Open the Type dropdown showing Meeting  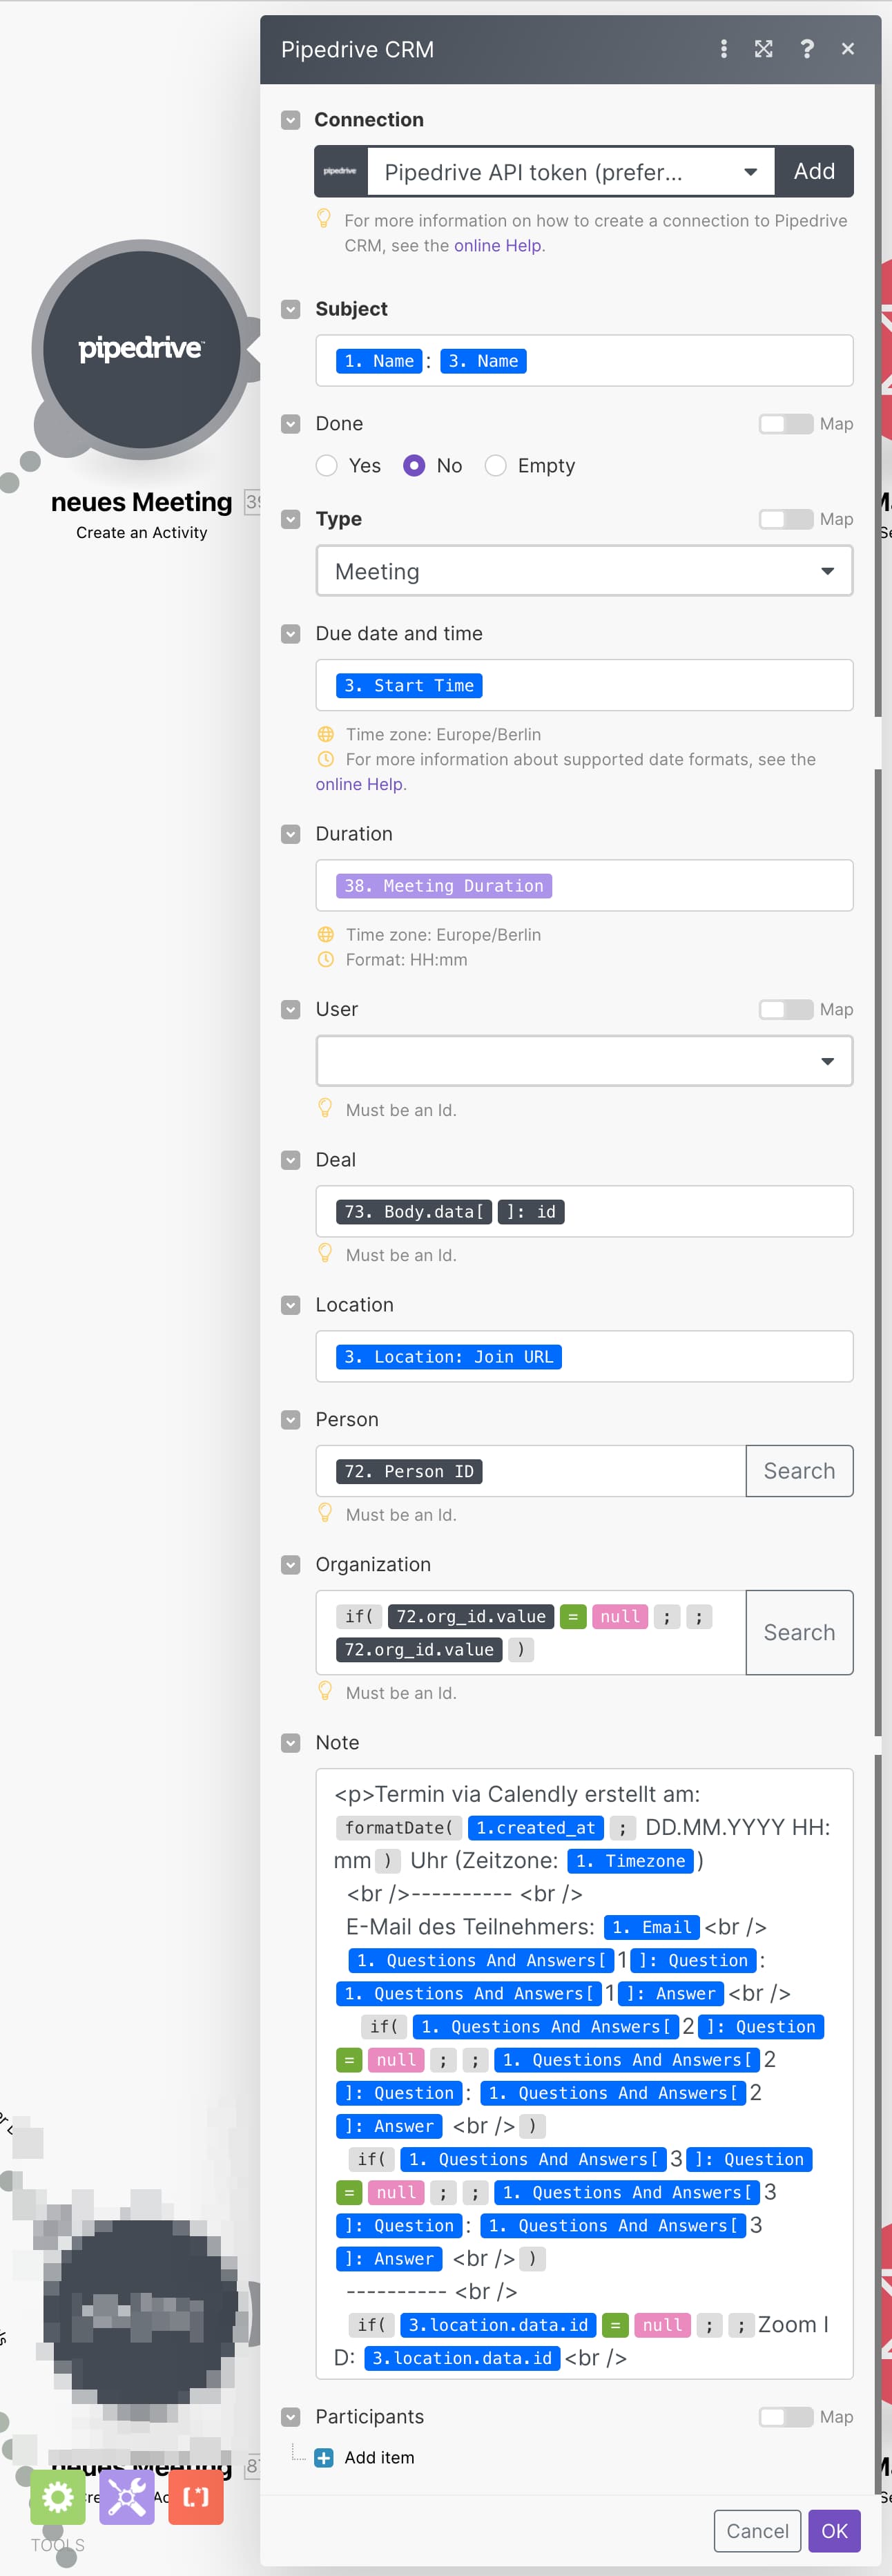[584, 571]
